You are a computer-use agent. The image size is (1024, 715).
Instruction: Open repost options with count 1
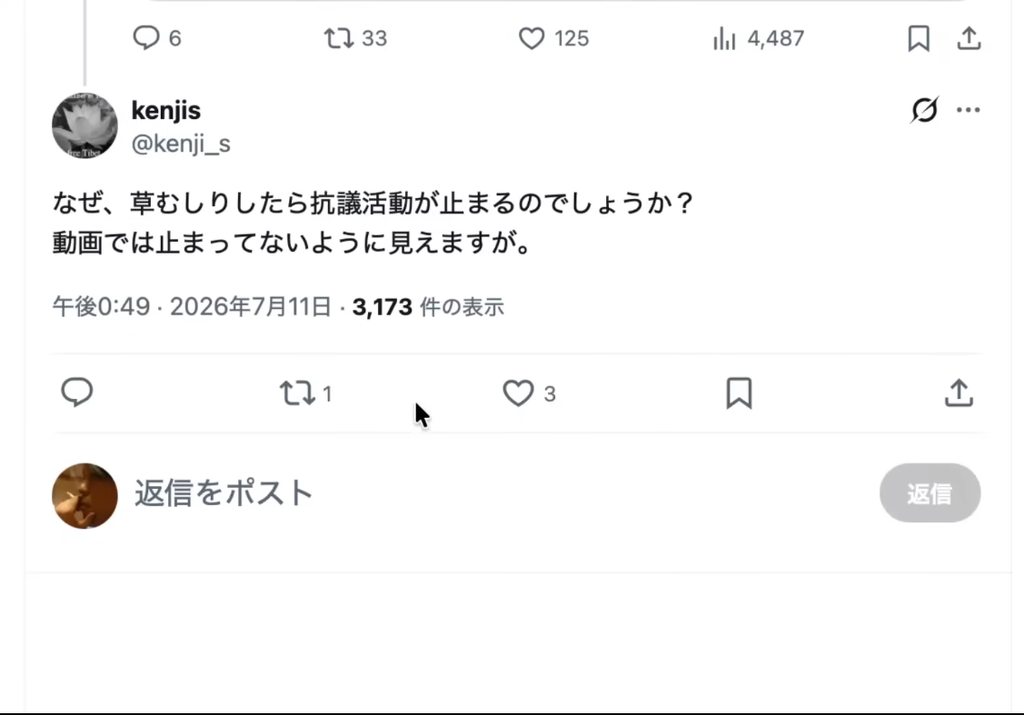pyautogui.click(x=306, y=393)
